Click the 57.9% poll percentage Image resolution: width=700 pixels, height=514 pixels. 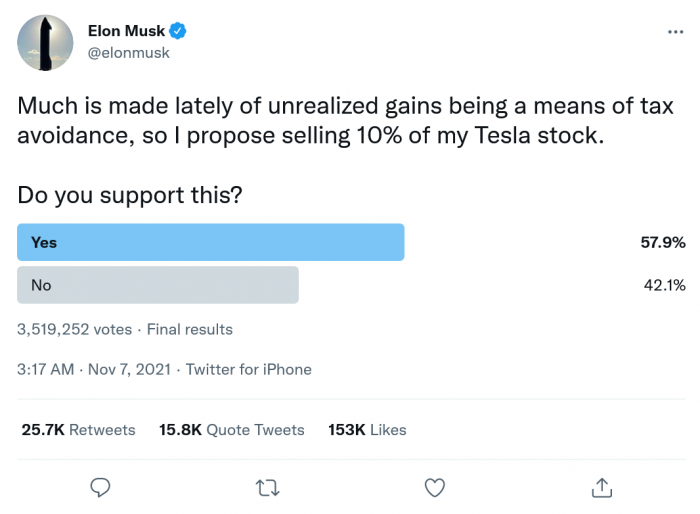click(x=663, y=242)
